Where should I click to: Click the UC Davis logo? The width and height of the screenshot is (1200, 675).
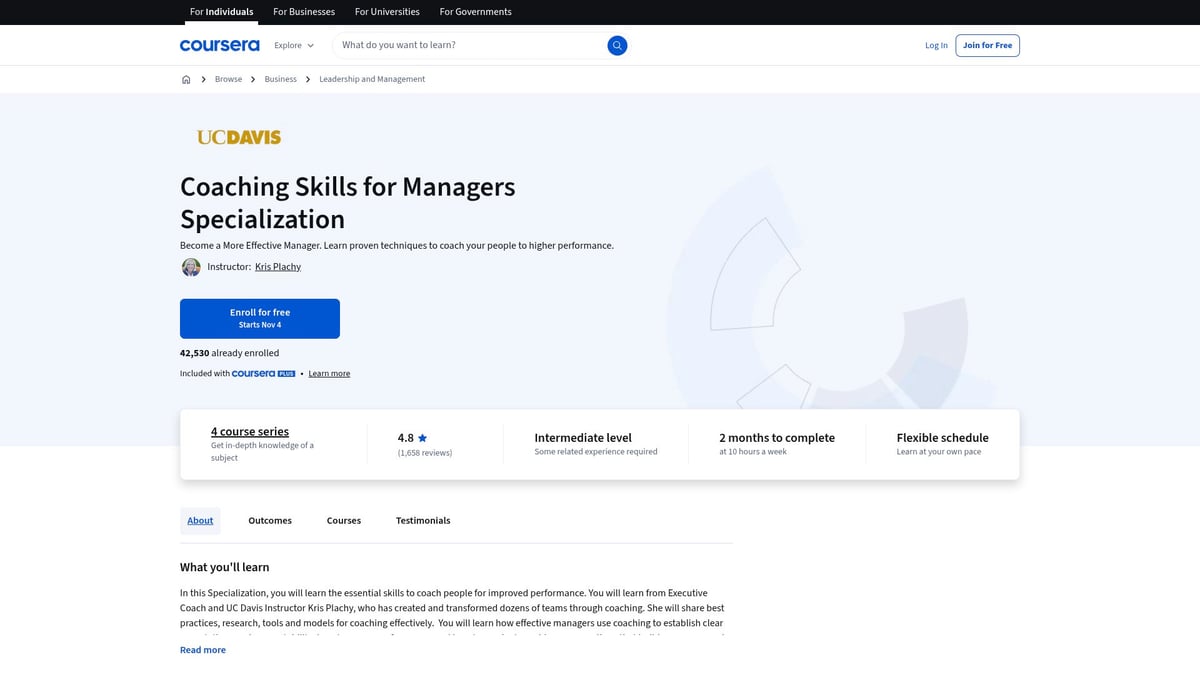point(239,136)
